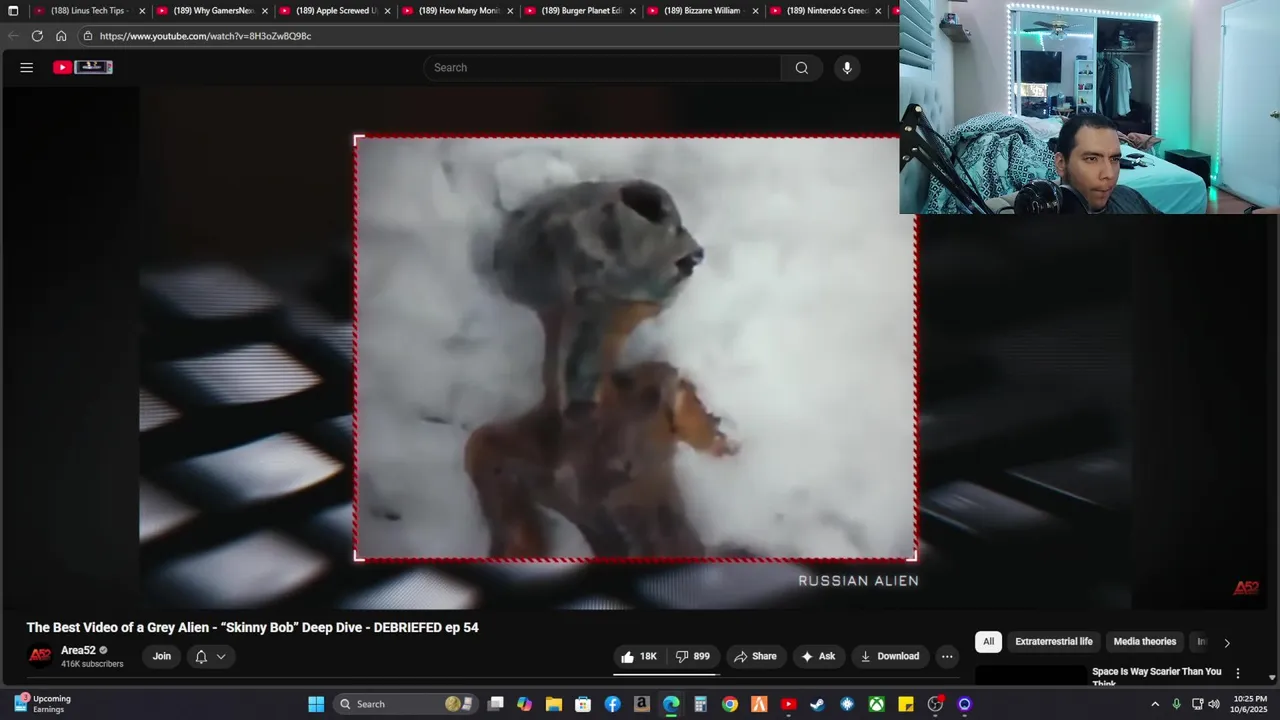Switch to the How Many Monitors tab
1280x720 pixels.
click(458, 11)
